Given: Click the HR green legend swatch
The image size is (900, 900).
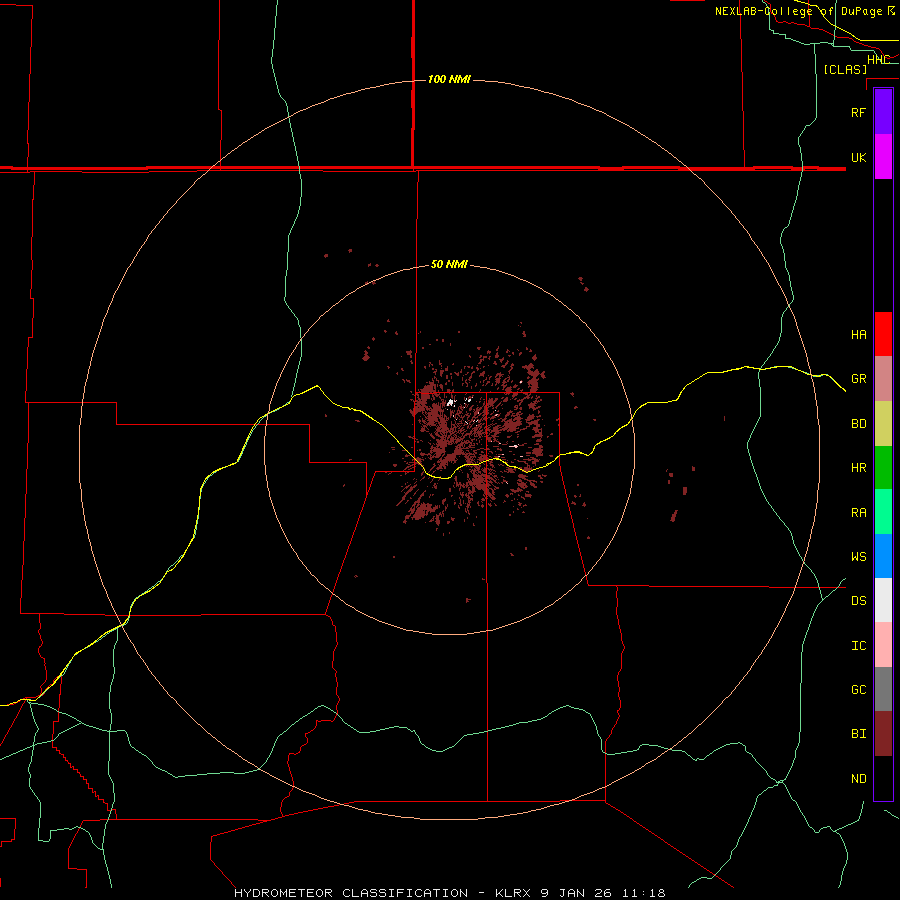Looking at the screenshot, I should 883,468.
